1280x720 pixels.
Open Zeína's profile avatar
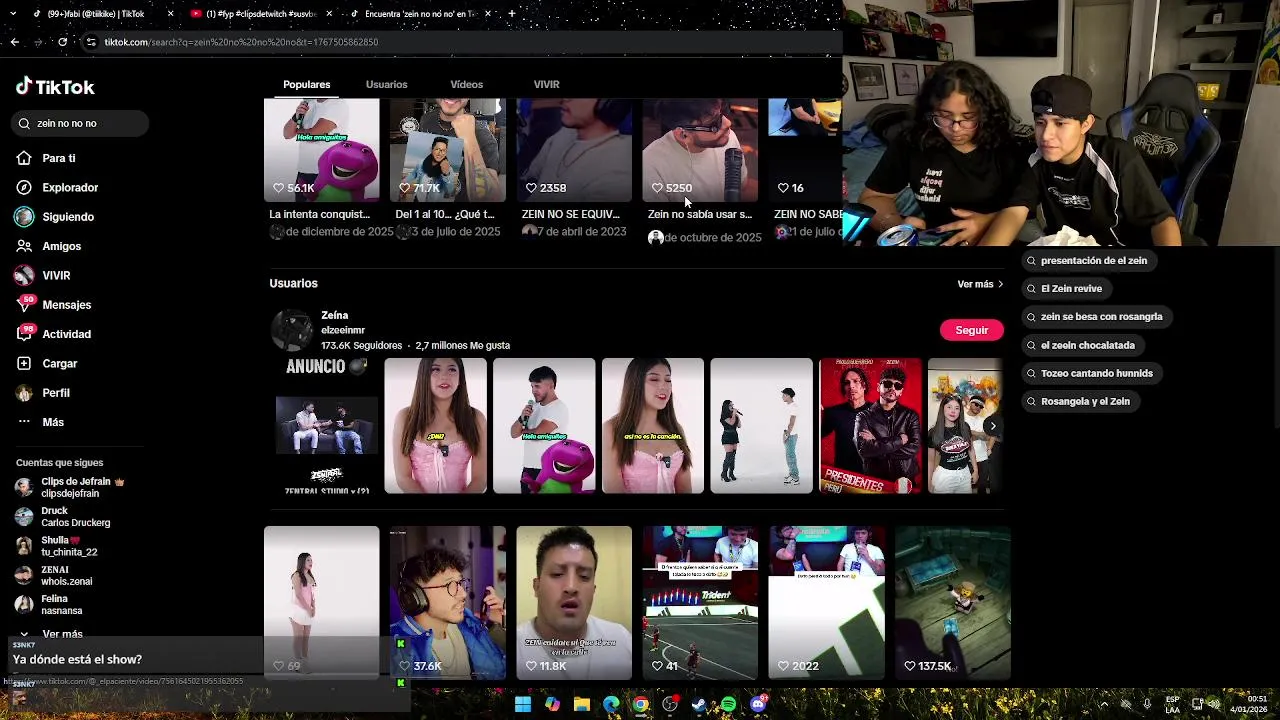pyautogui.click(x=292, y=330)
